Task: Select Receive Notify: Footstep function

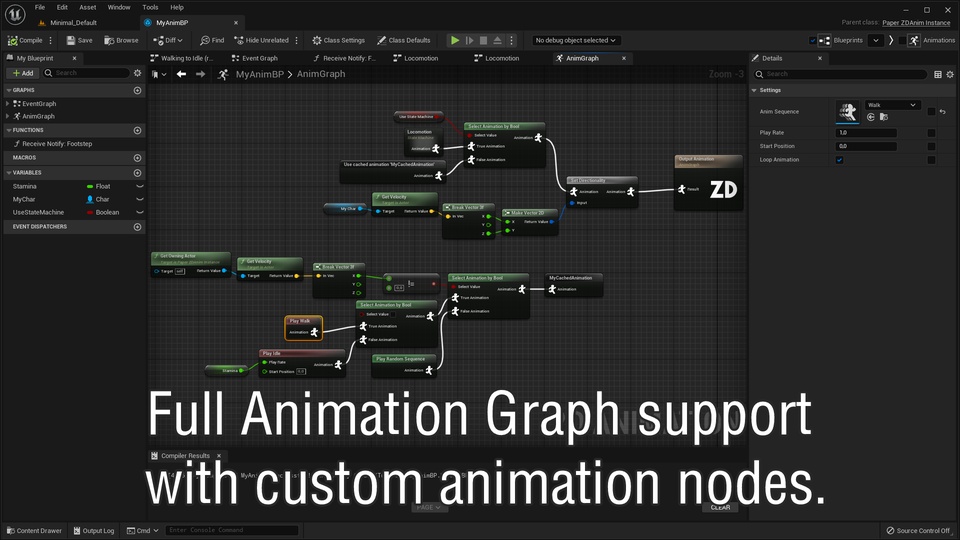Action: point(57,144)
